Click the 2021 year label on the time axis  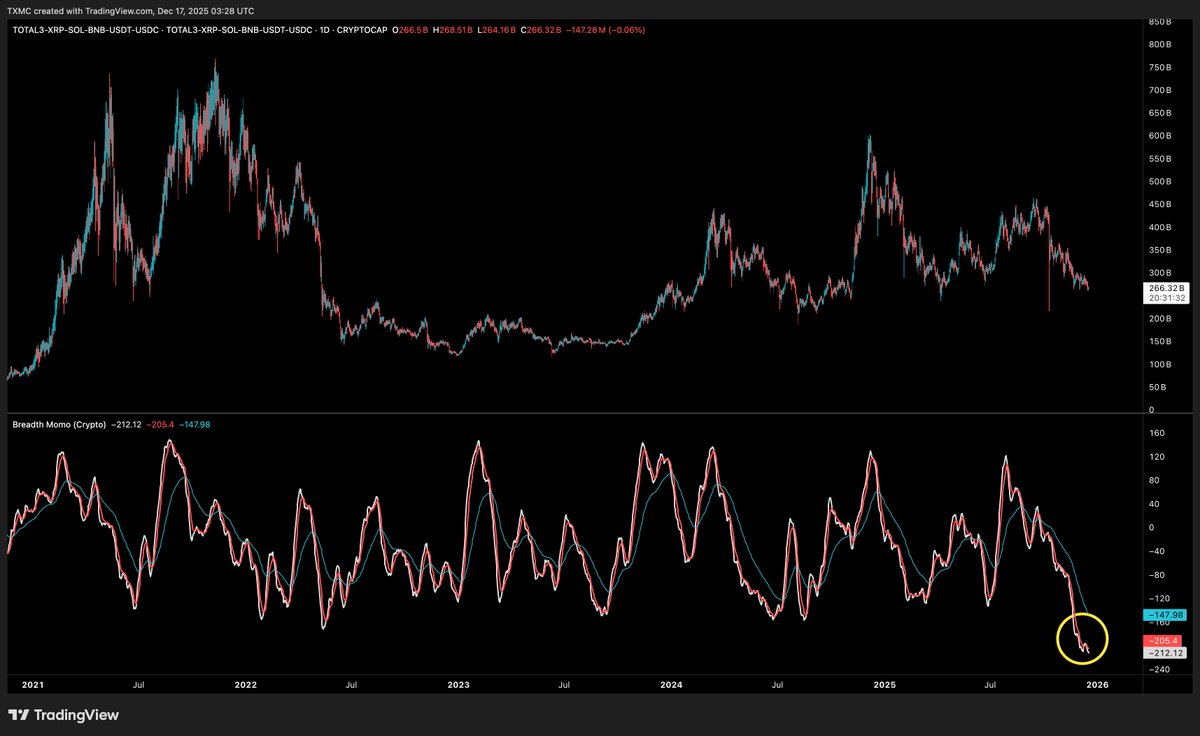[x=32, y=685]
